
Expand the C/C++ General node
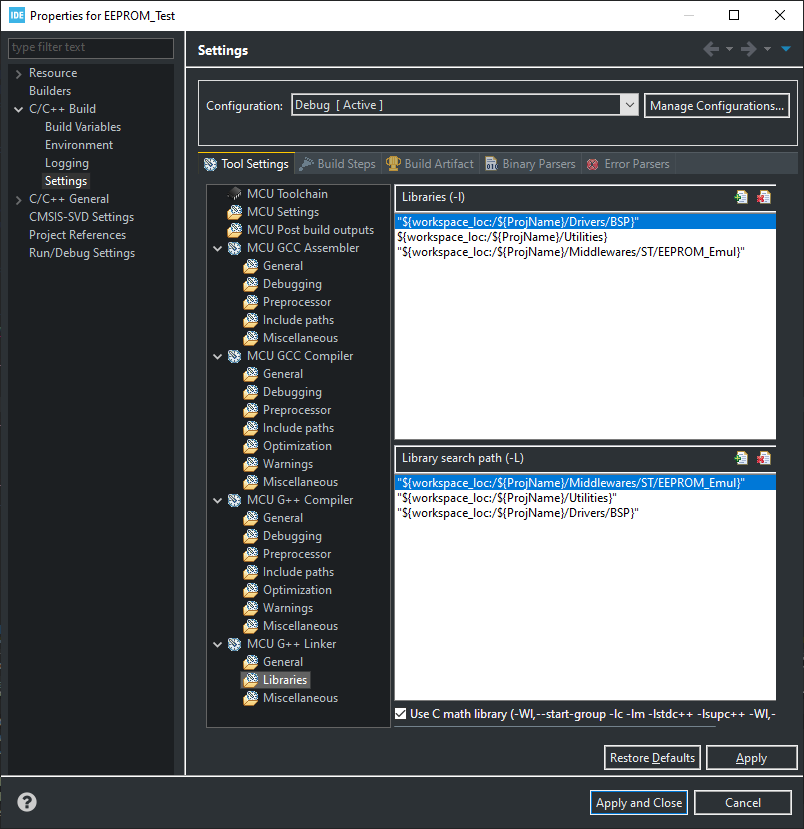pyautogui.click(x=19, y=200)
